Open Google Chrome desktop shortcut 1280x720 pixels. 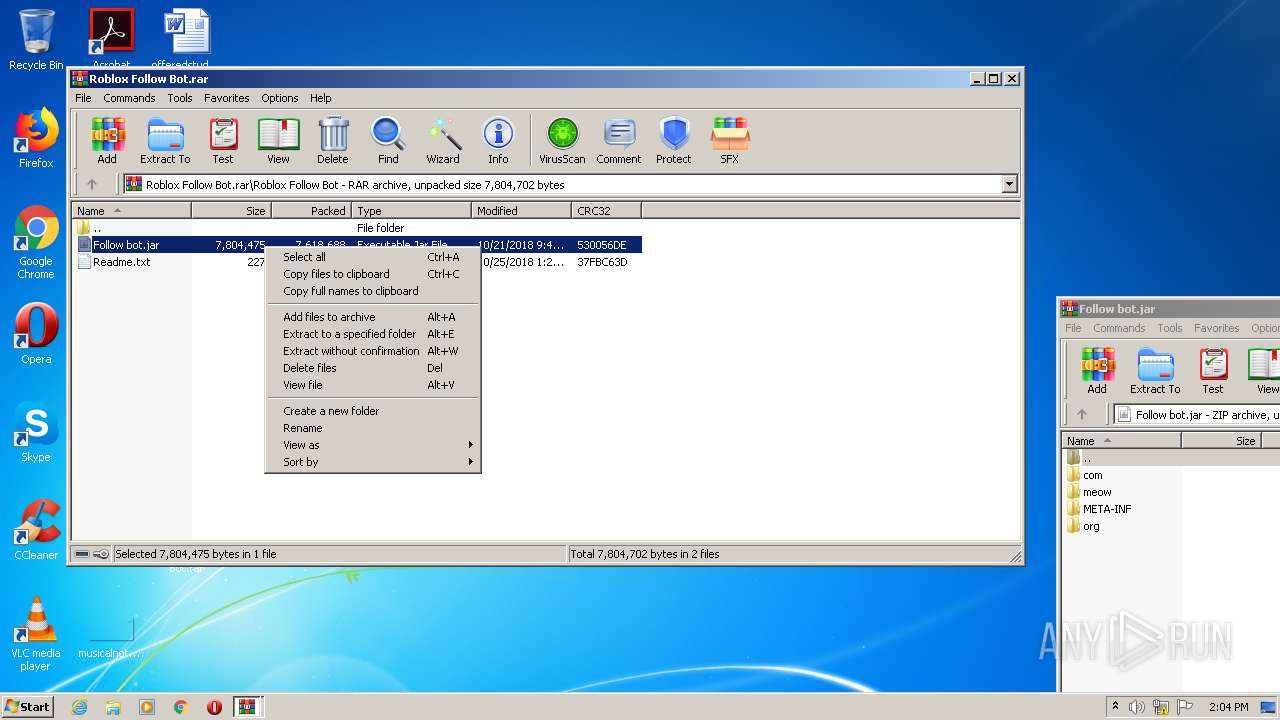click(36, 243)
